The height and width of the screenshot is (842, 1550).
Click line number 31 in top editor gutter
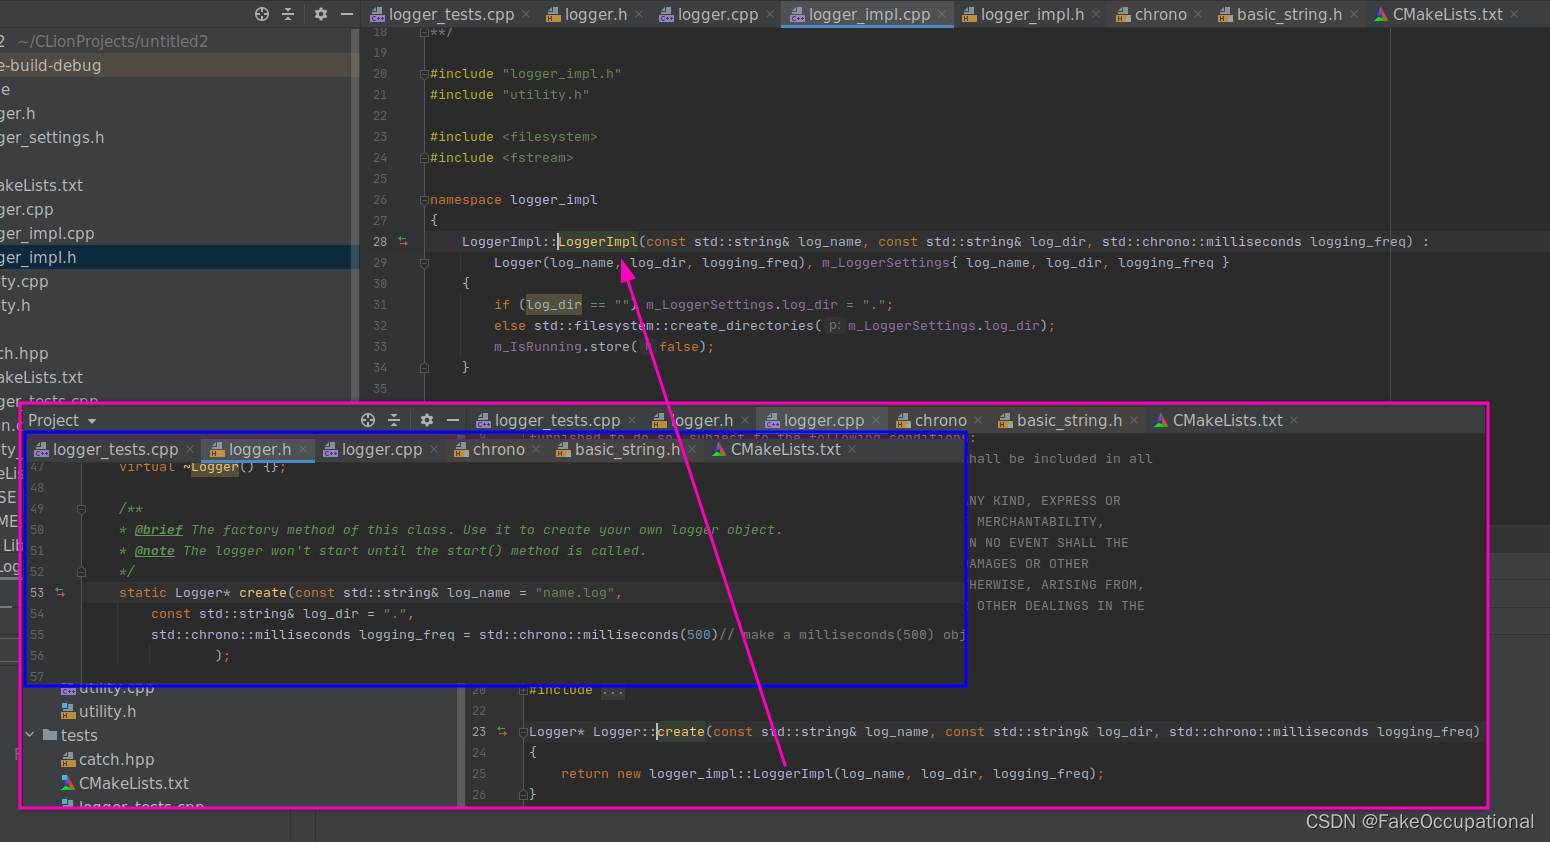click(380, 304)
